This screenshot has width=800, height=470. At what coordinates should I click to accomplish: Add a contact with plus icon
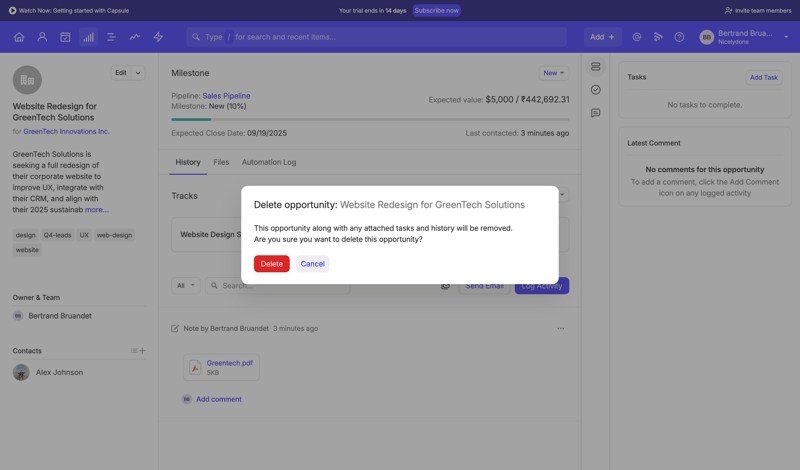coord(142,351)
